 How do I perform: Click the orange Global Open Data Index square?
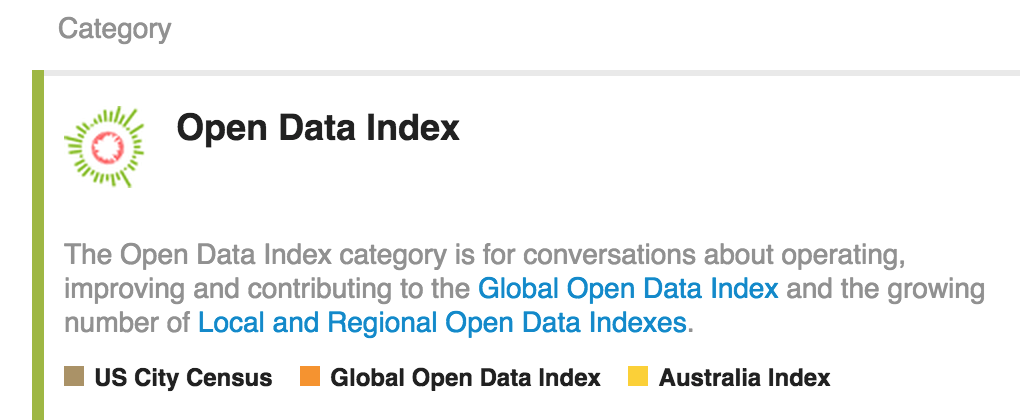point(309,378)
